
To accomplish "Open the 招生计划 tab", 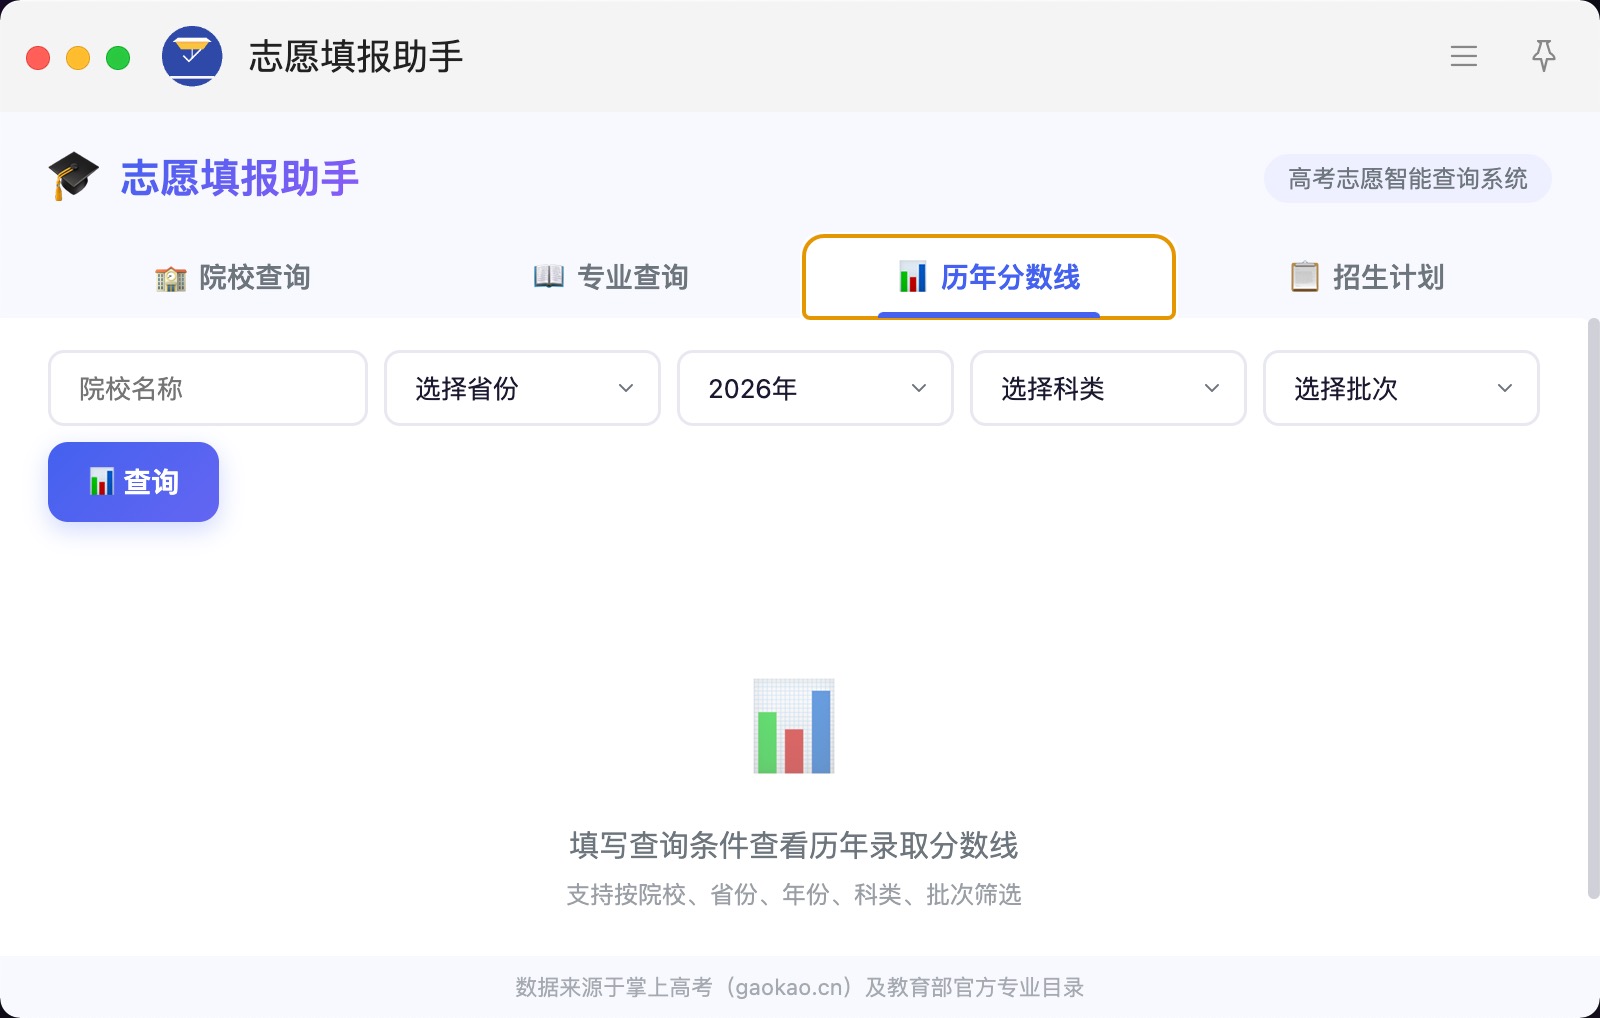I will tap(1367, 277).
